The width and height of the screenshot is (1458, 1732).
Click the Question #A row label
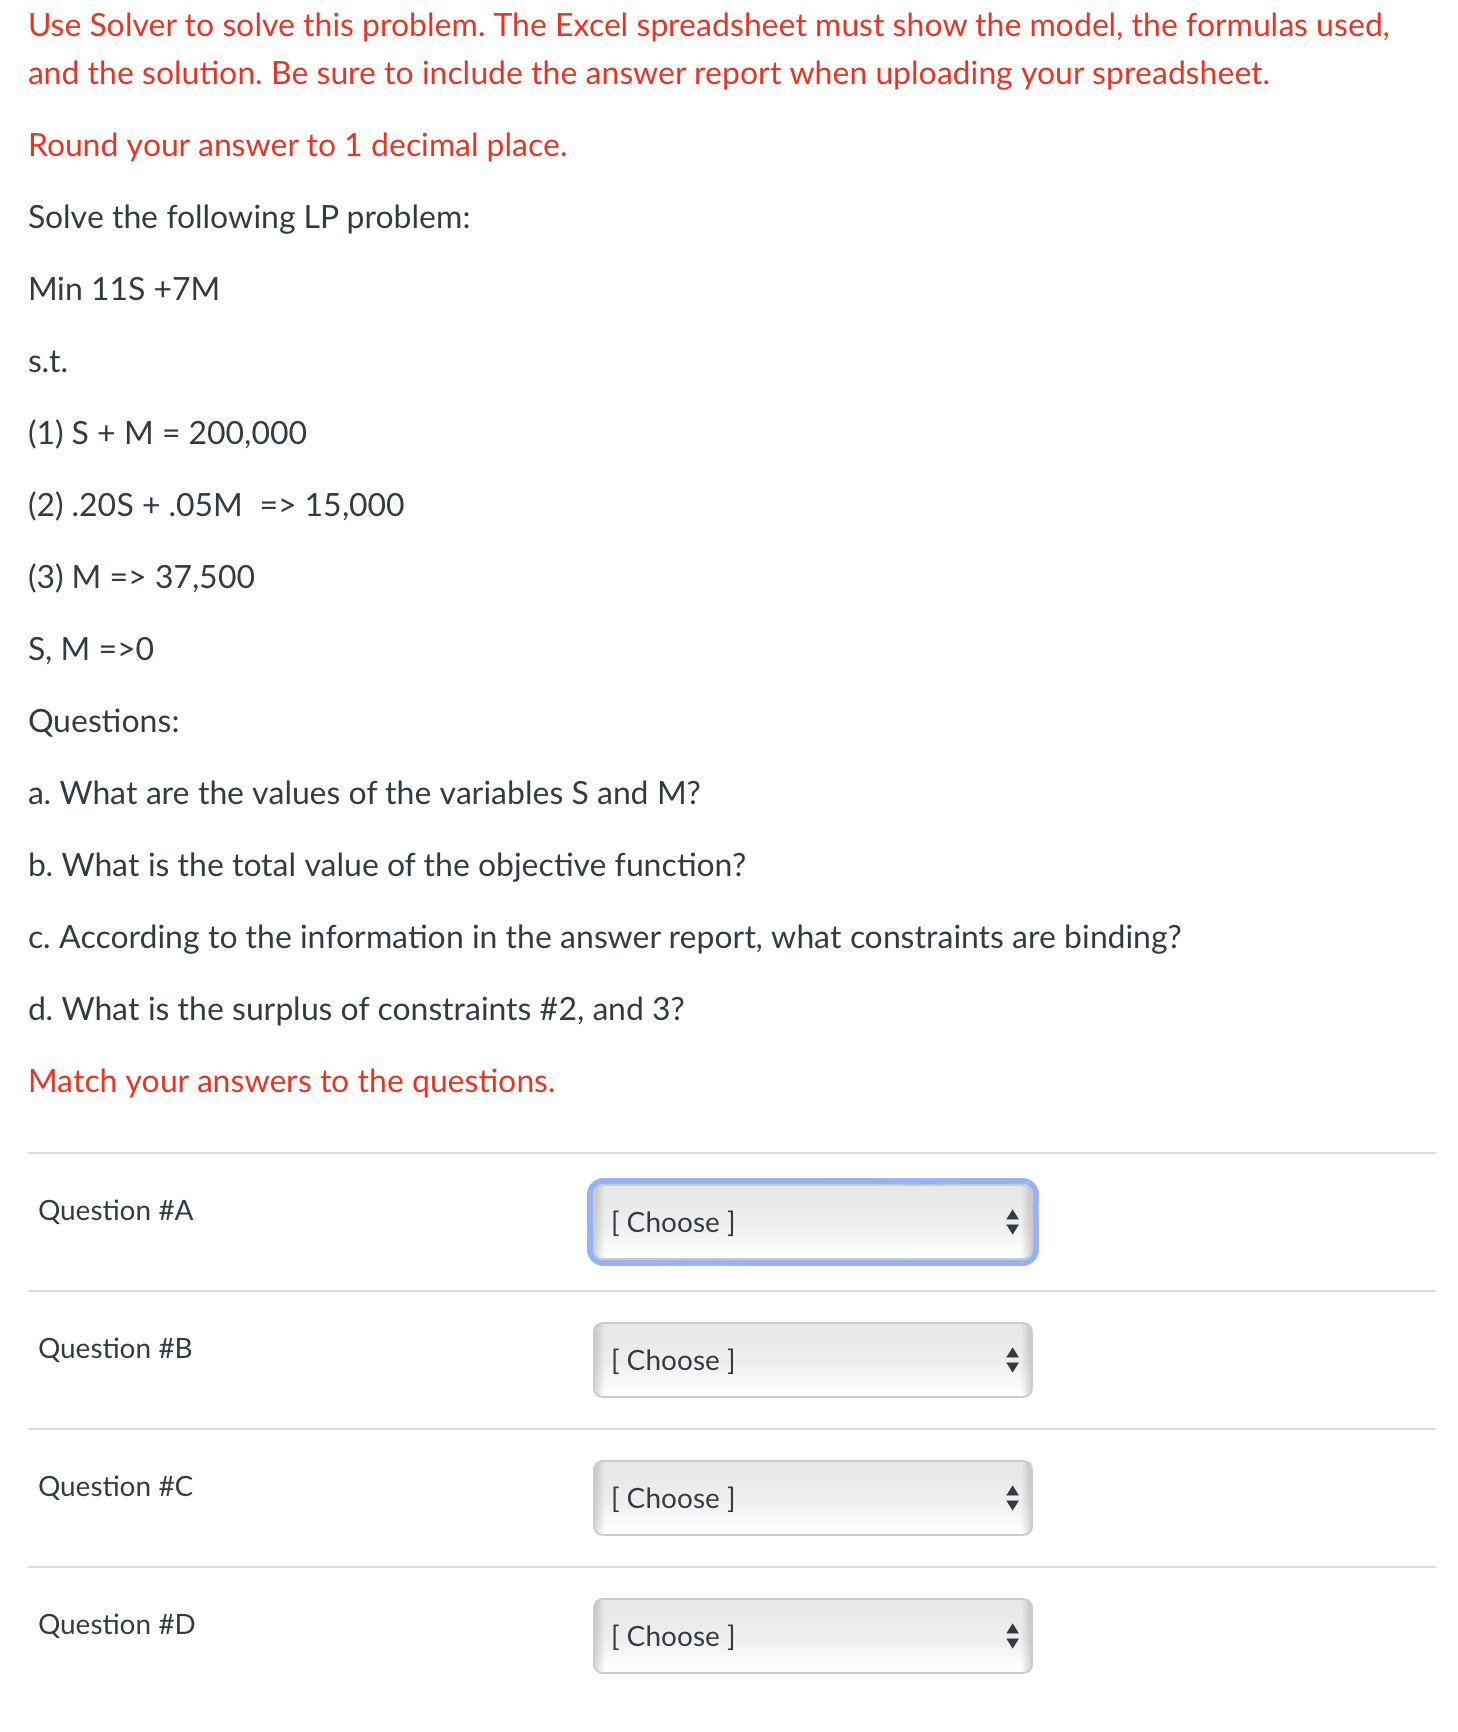[x=115, y=1210]
